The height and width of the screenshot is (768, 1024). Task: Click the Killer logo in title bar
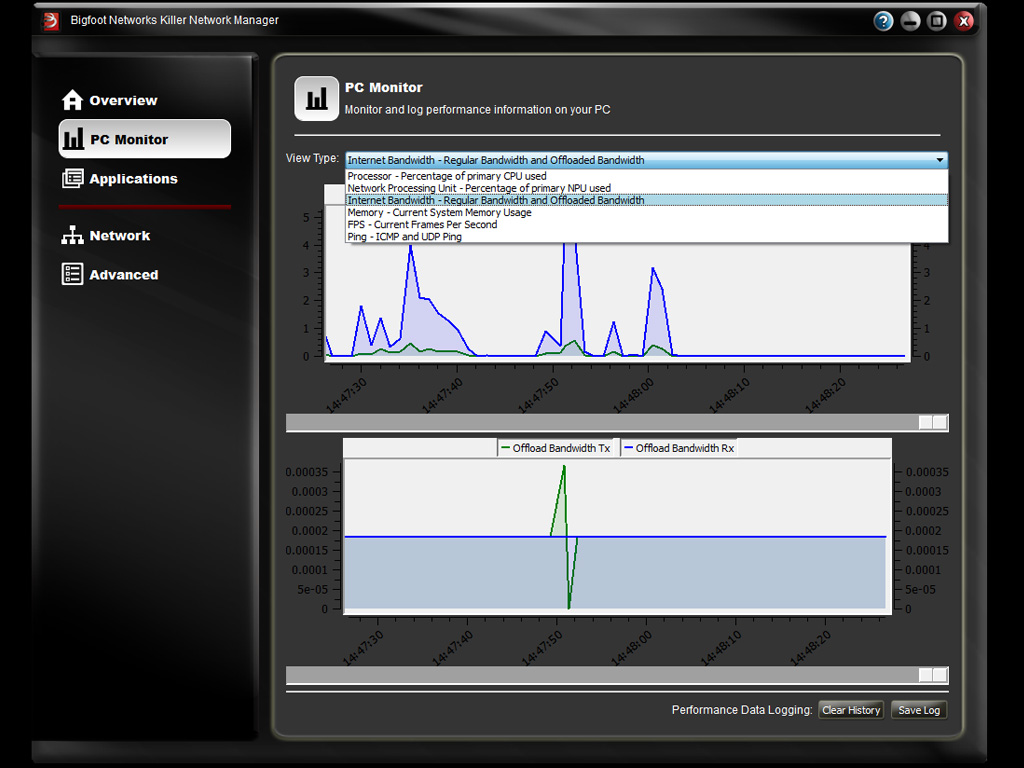51,21
